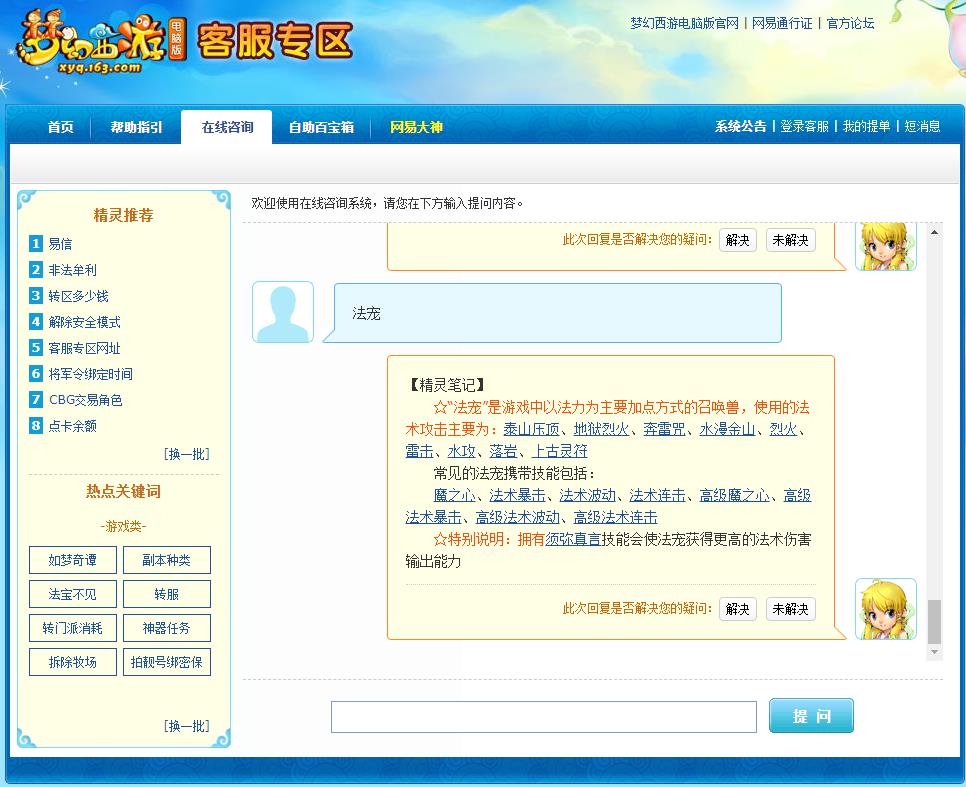Click the 如梦奇谭 keyword button

click(72, 560)
